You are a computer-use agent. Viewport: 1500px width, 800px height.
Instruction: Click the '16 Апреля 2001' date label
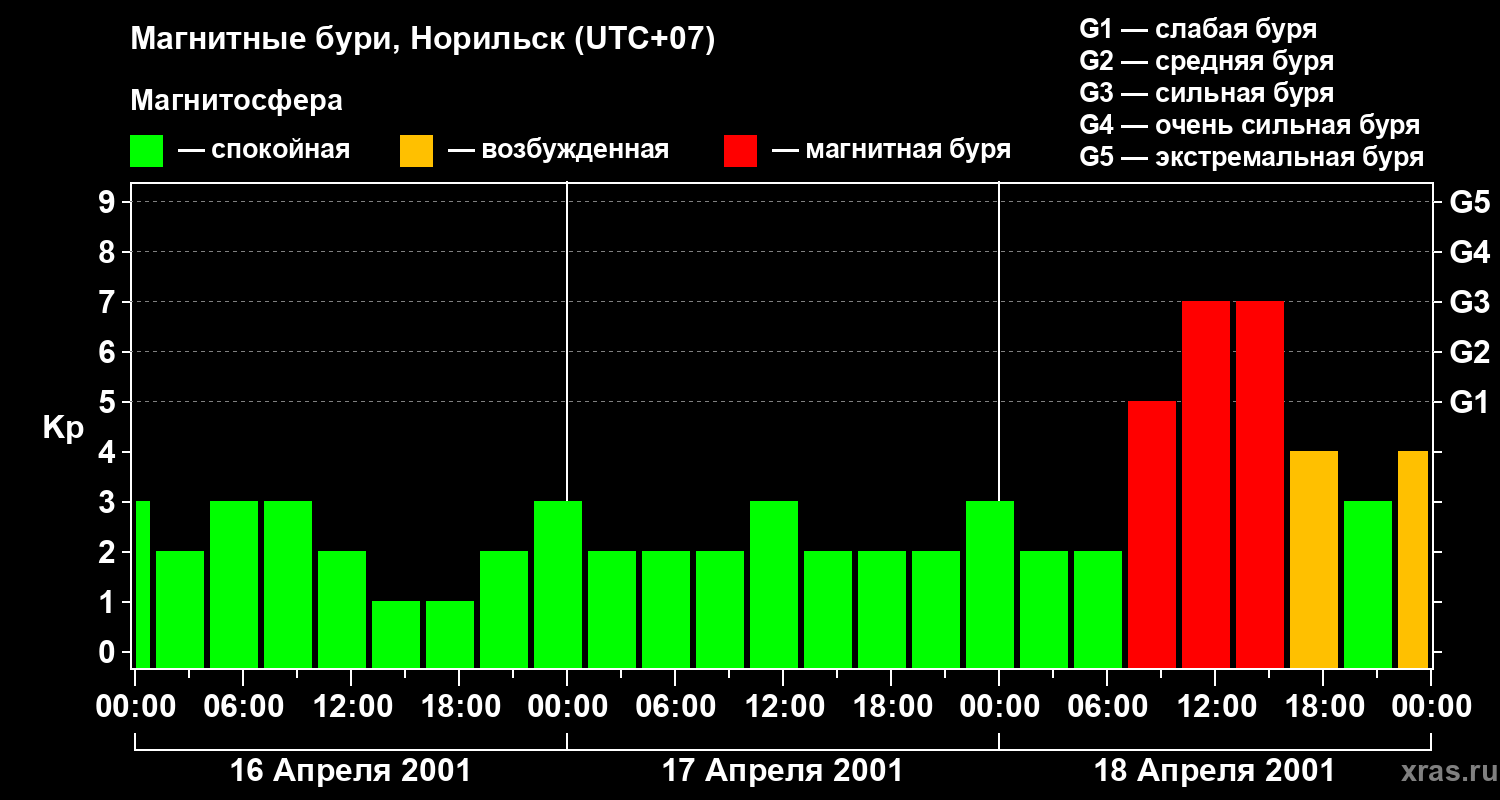350,771
